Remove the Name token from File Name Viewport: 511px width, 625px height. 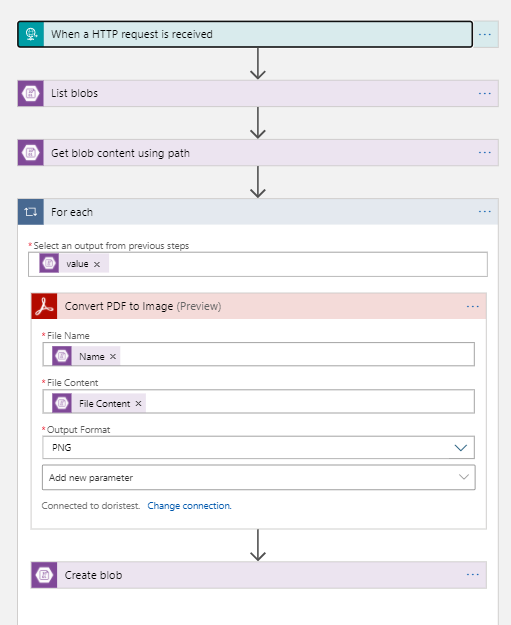click(x=113, y=356)
